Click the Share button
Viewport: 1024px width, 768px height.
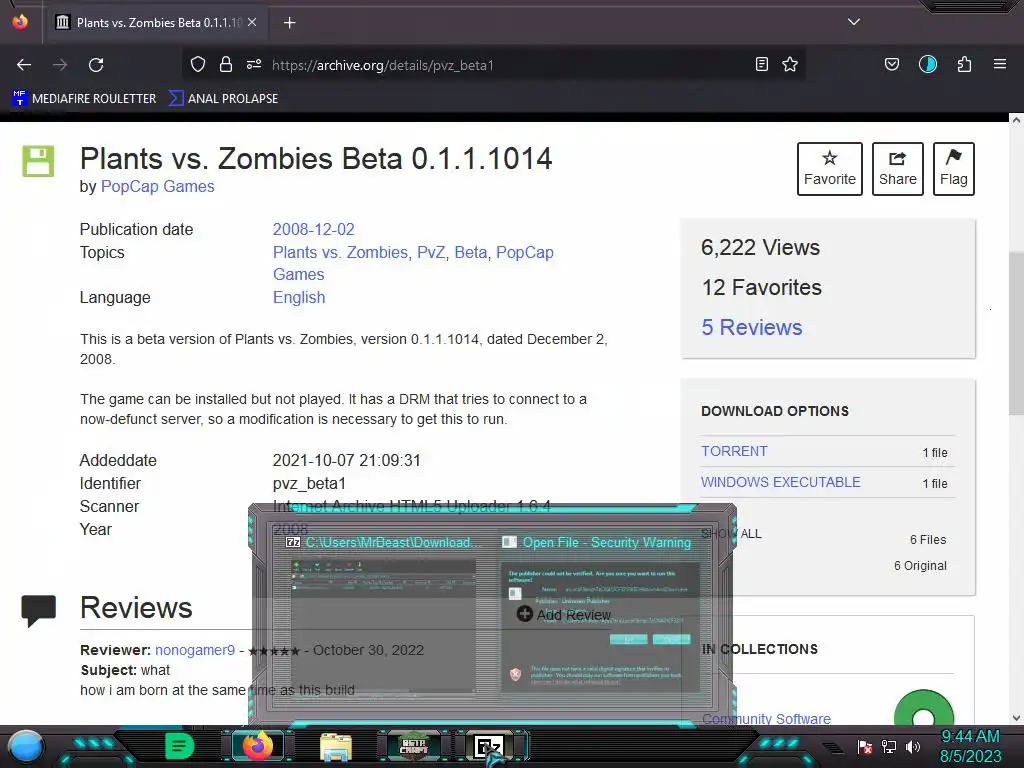pos(897,168)
